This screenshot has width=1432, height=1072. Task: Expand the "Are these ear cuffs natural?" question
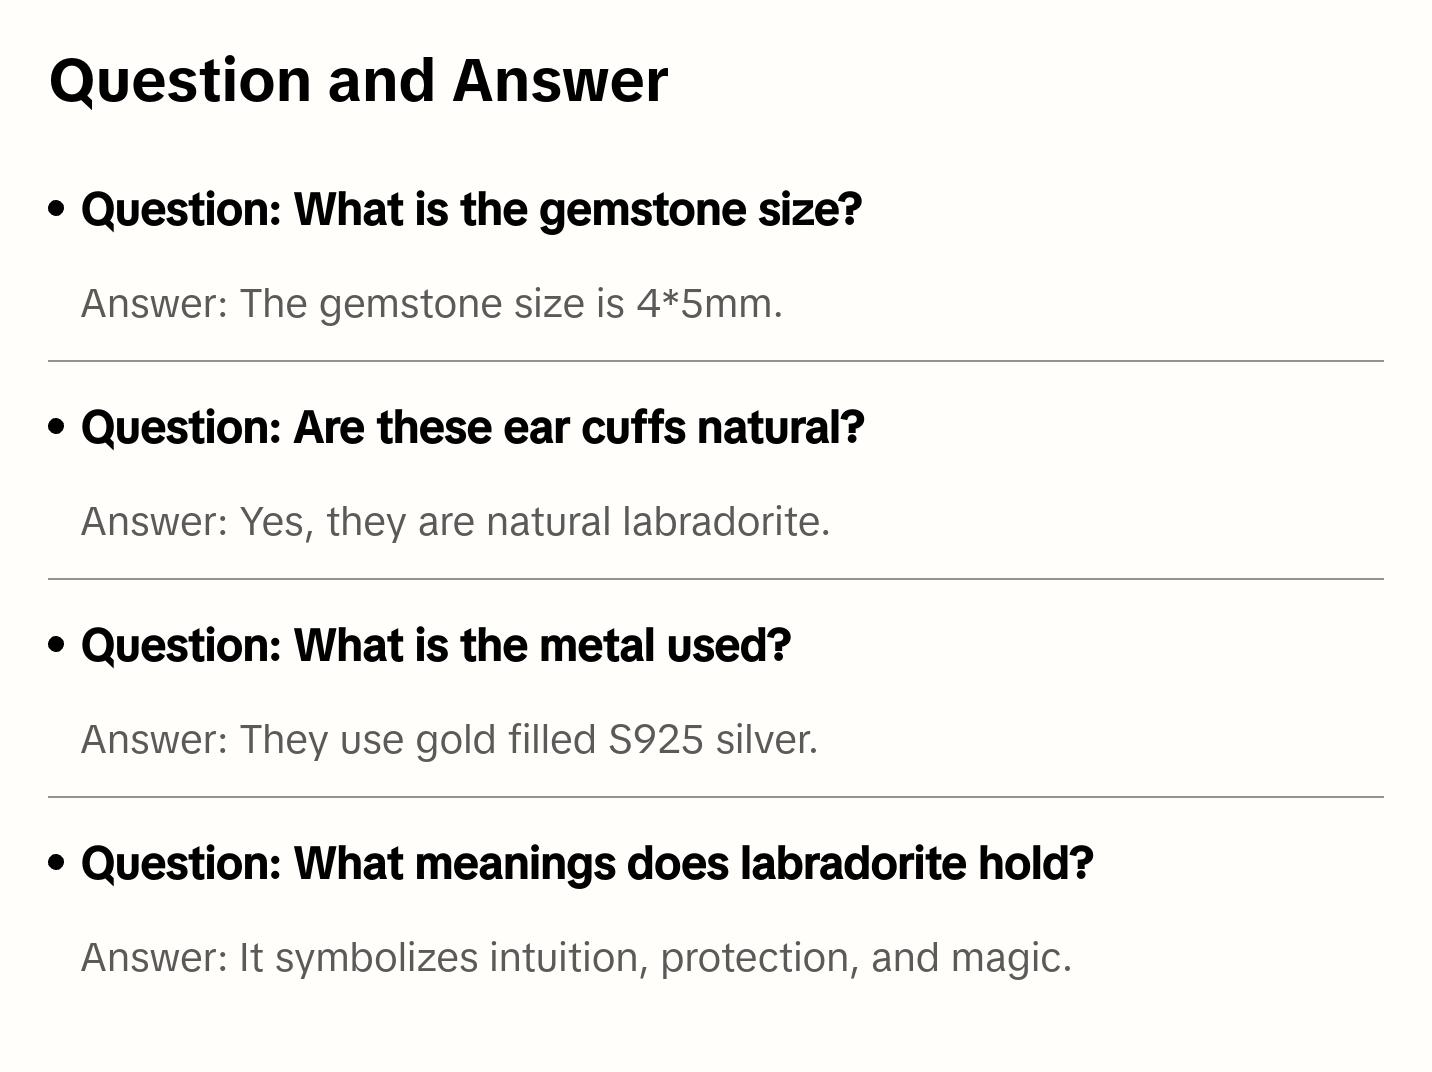(472, 427)
